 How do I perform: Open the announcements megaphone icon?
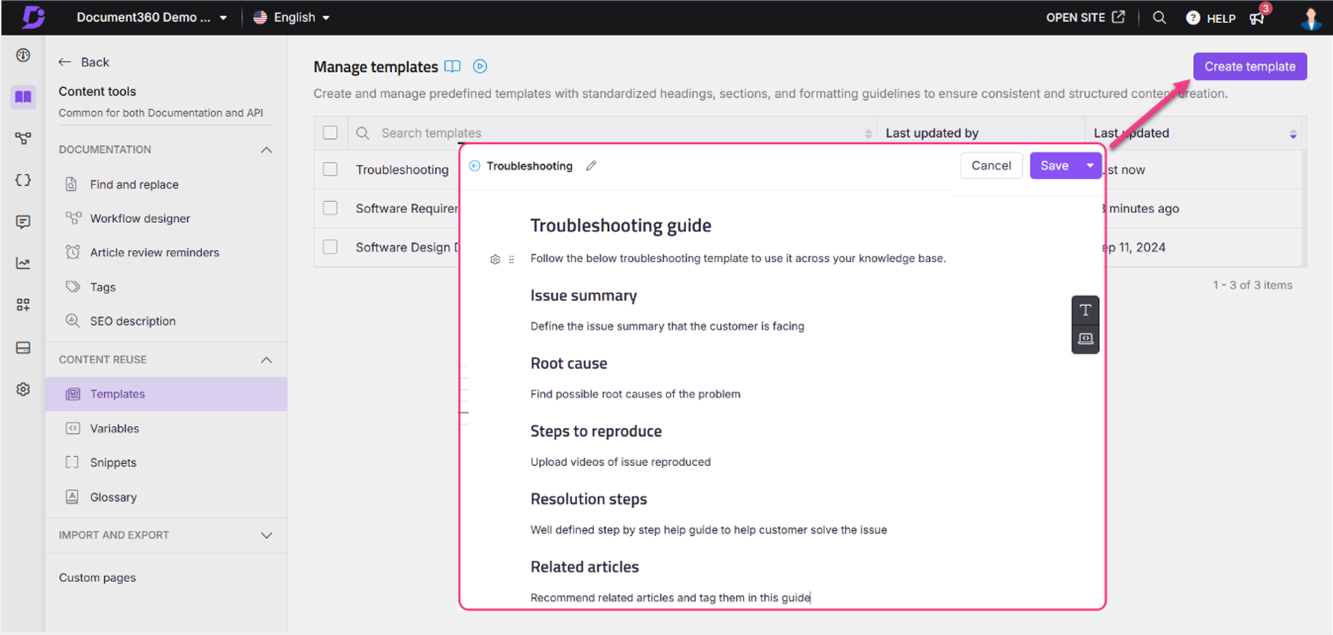click(x=1257, y=18)
